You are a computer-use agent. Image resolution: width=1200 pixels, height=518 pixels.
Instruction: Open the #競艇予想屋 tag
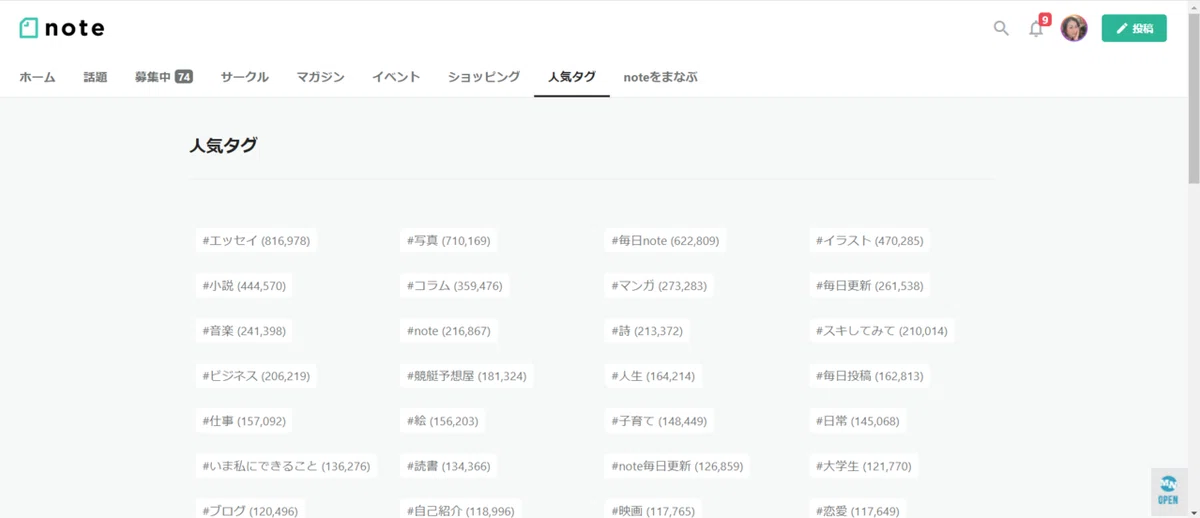coord(467,376)
